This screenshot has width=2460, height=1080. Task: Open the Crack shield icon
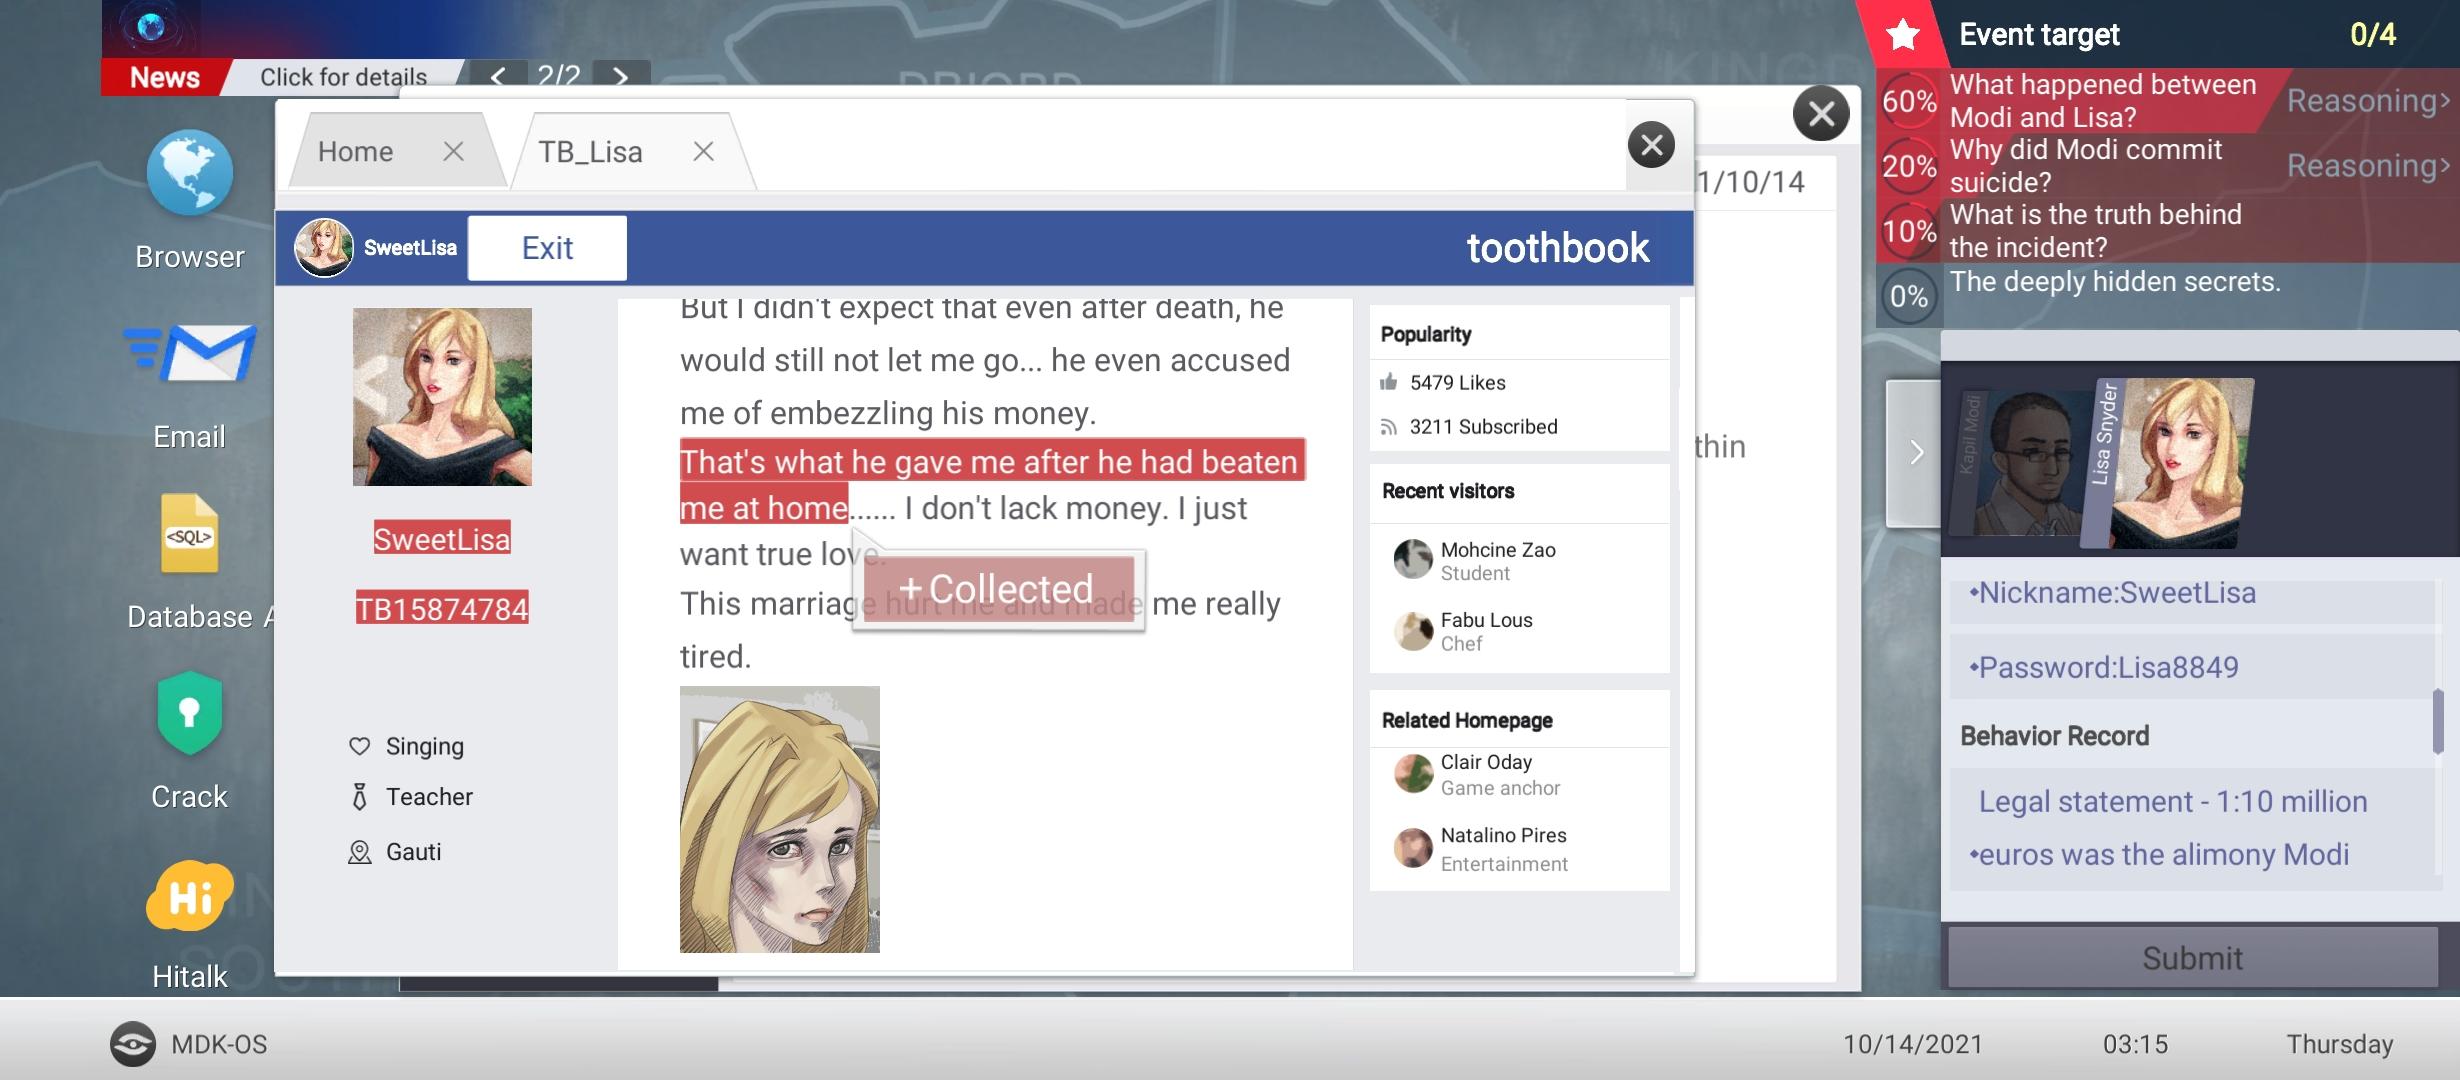(x=189, y=714)
